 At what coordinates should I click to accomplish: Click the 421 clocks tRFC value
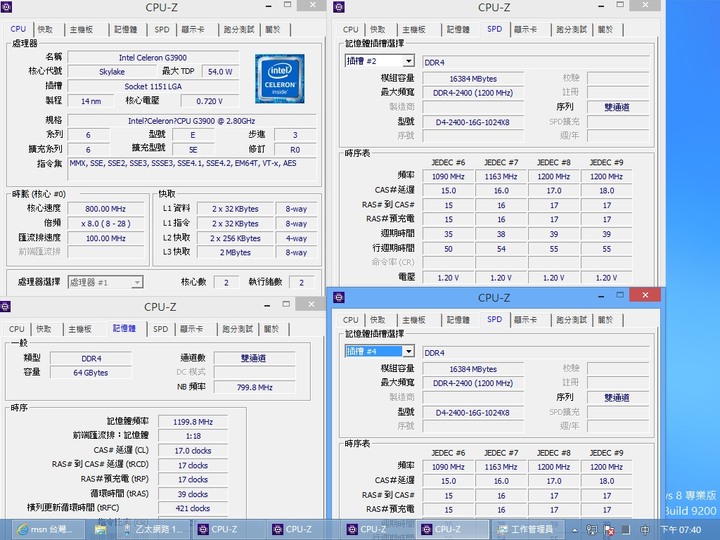pyautogui.click(x=193, y=508)
